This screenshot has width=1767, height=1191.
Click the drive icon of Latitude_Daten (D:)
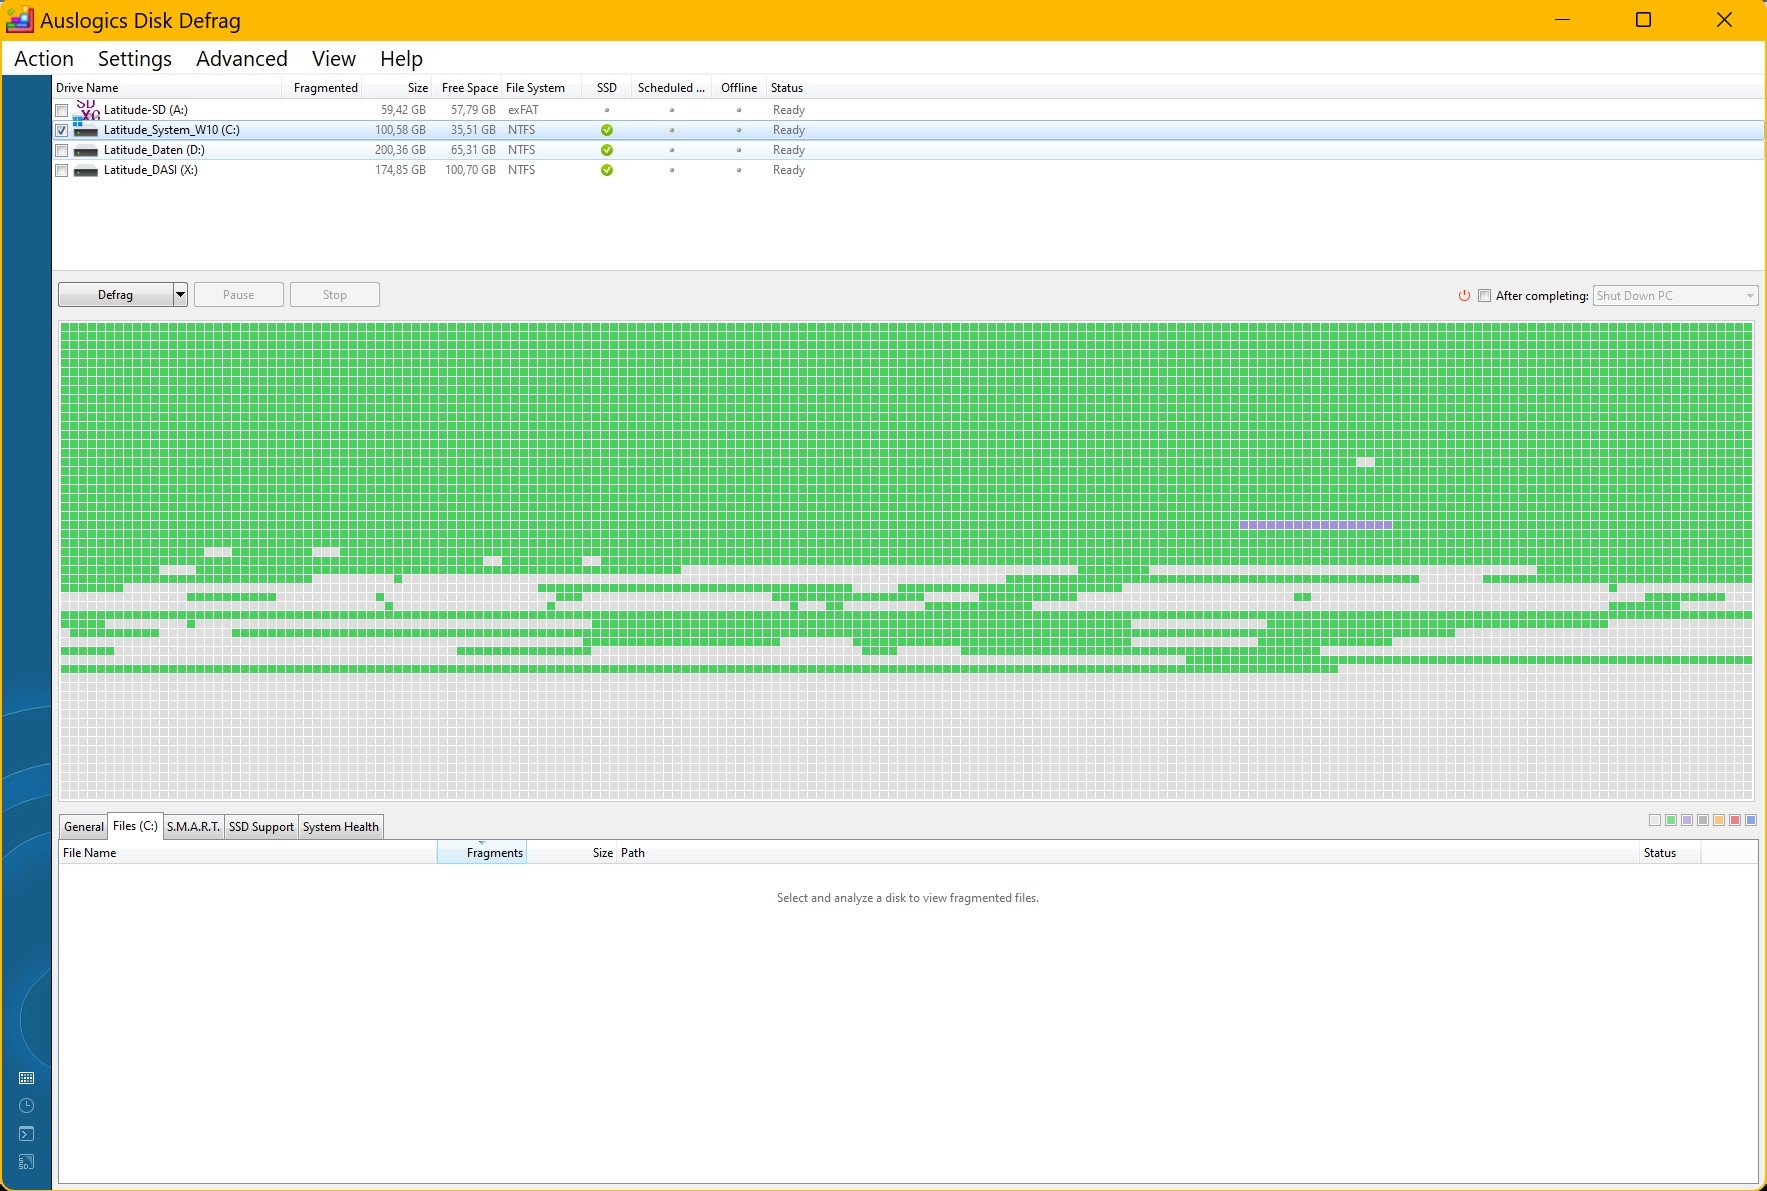pos(86,150)
